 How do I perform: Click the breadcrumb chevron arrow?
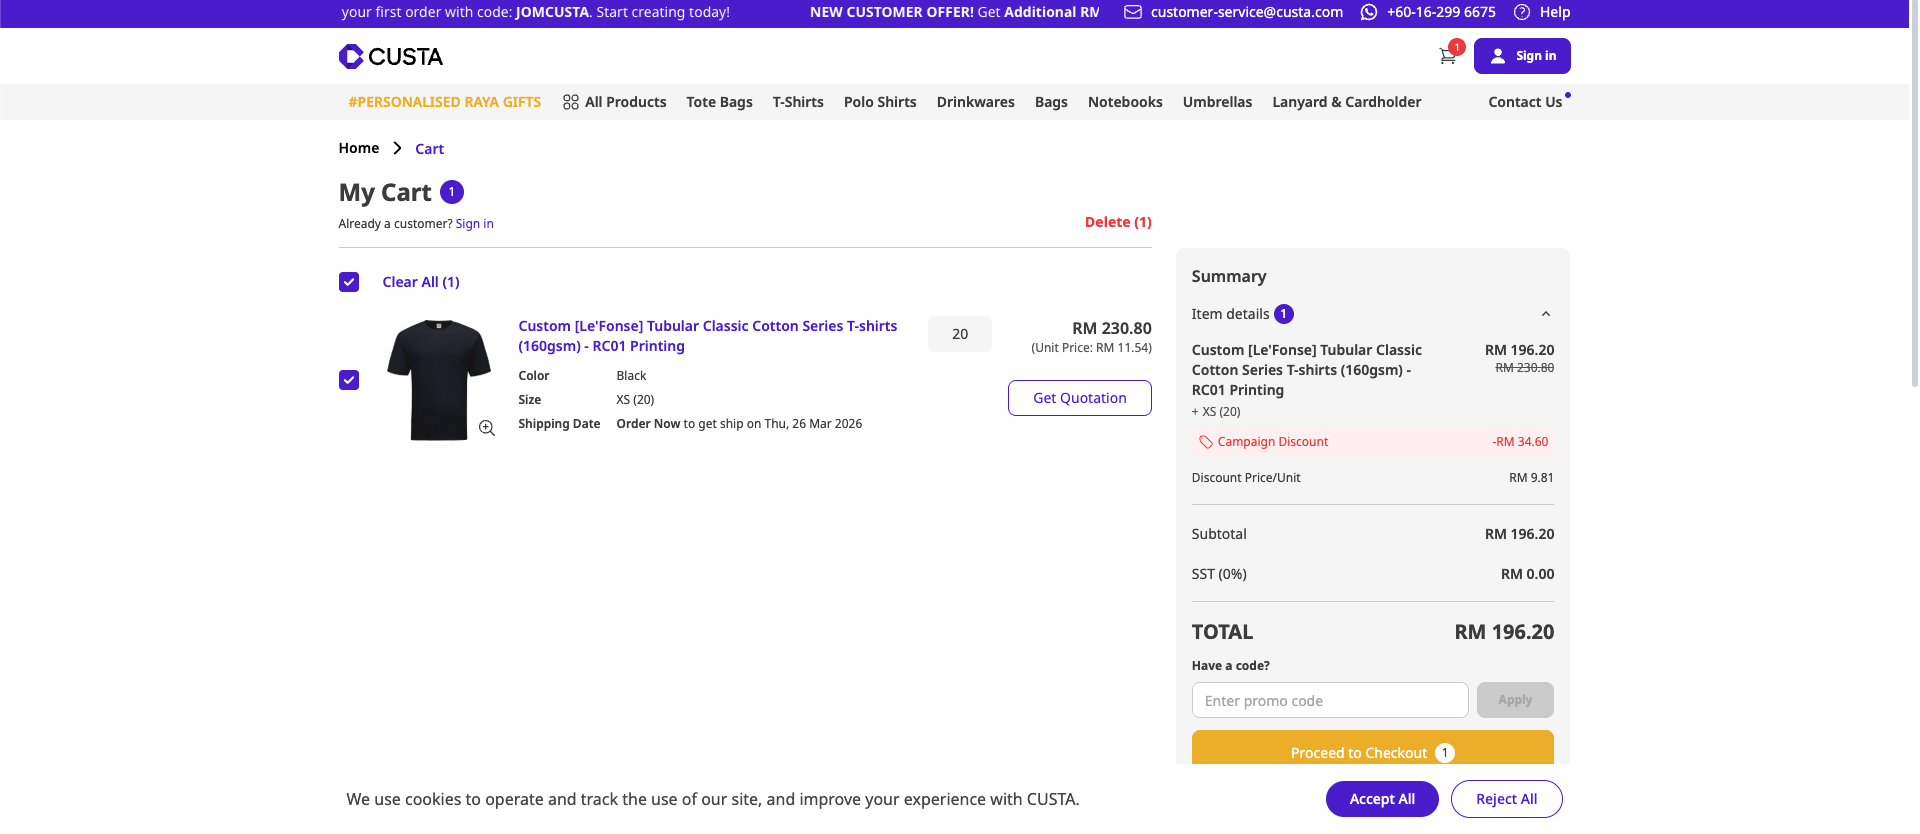click(397, 148)
